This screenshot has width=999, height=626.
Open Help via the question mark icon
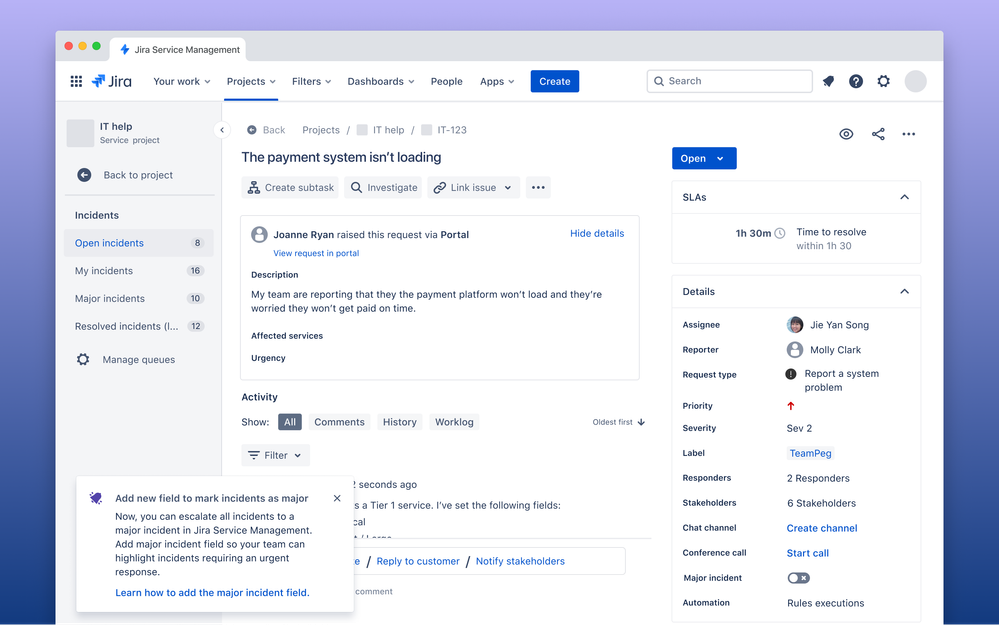pos(856,81)
